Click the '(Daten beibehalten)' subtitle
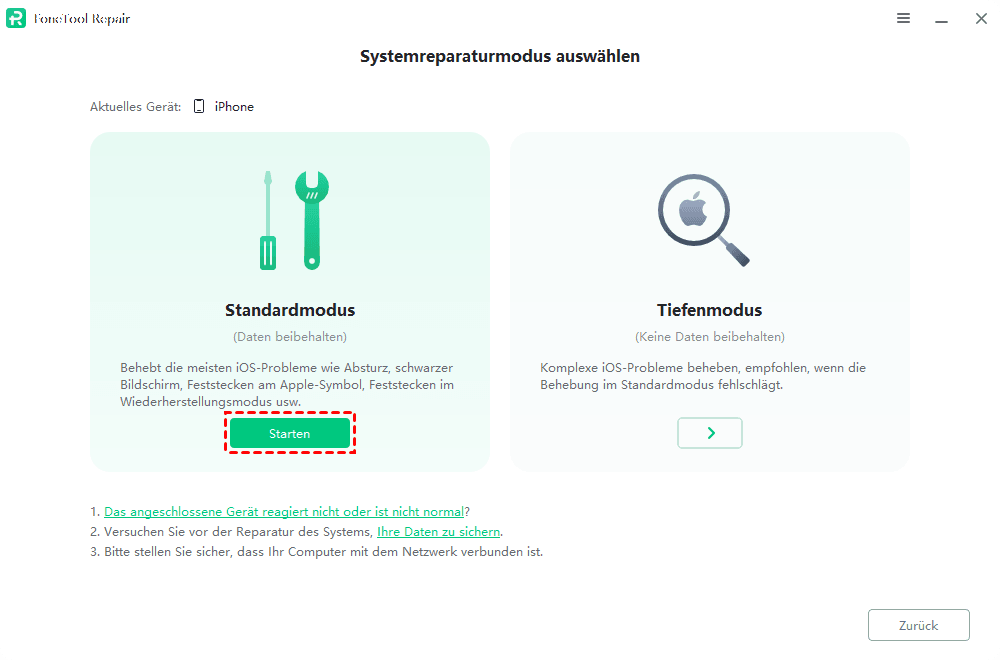1000x660 pixels. (290, 337)
